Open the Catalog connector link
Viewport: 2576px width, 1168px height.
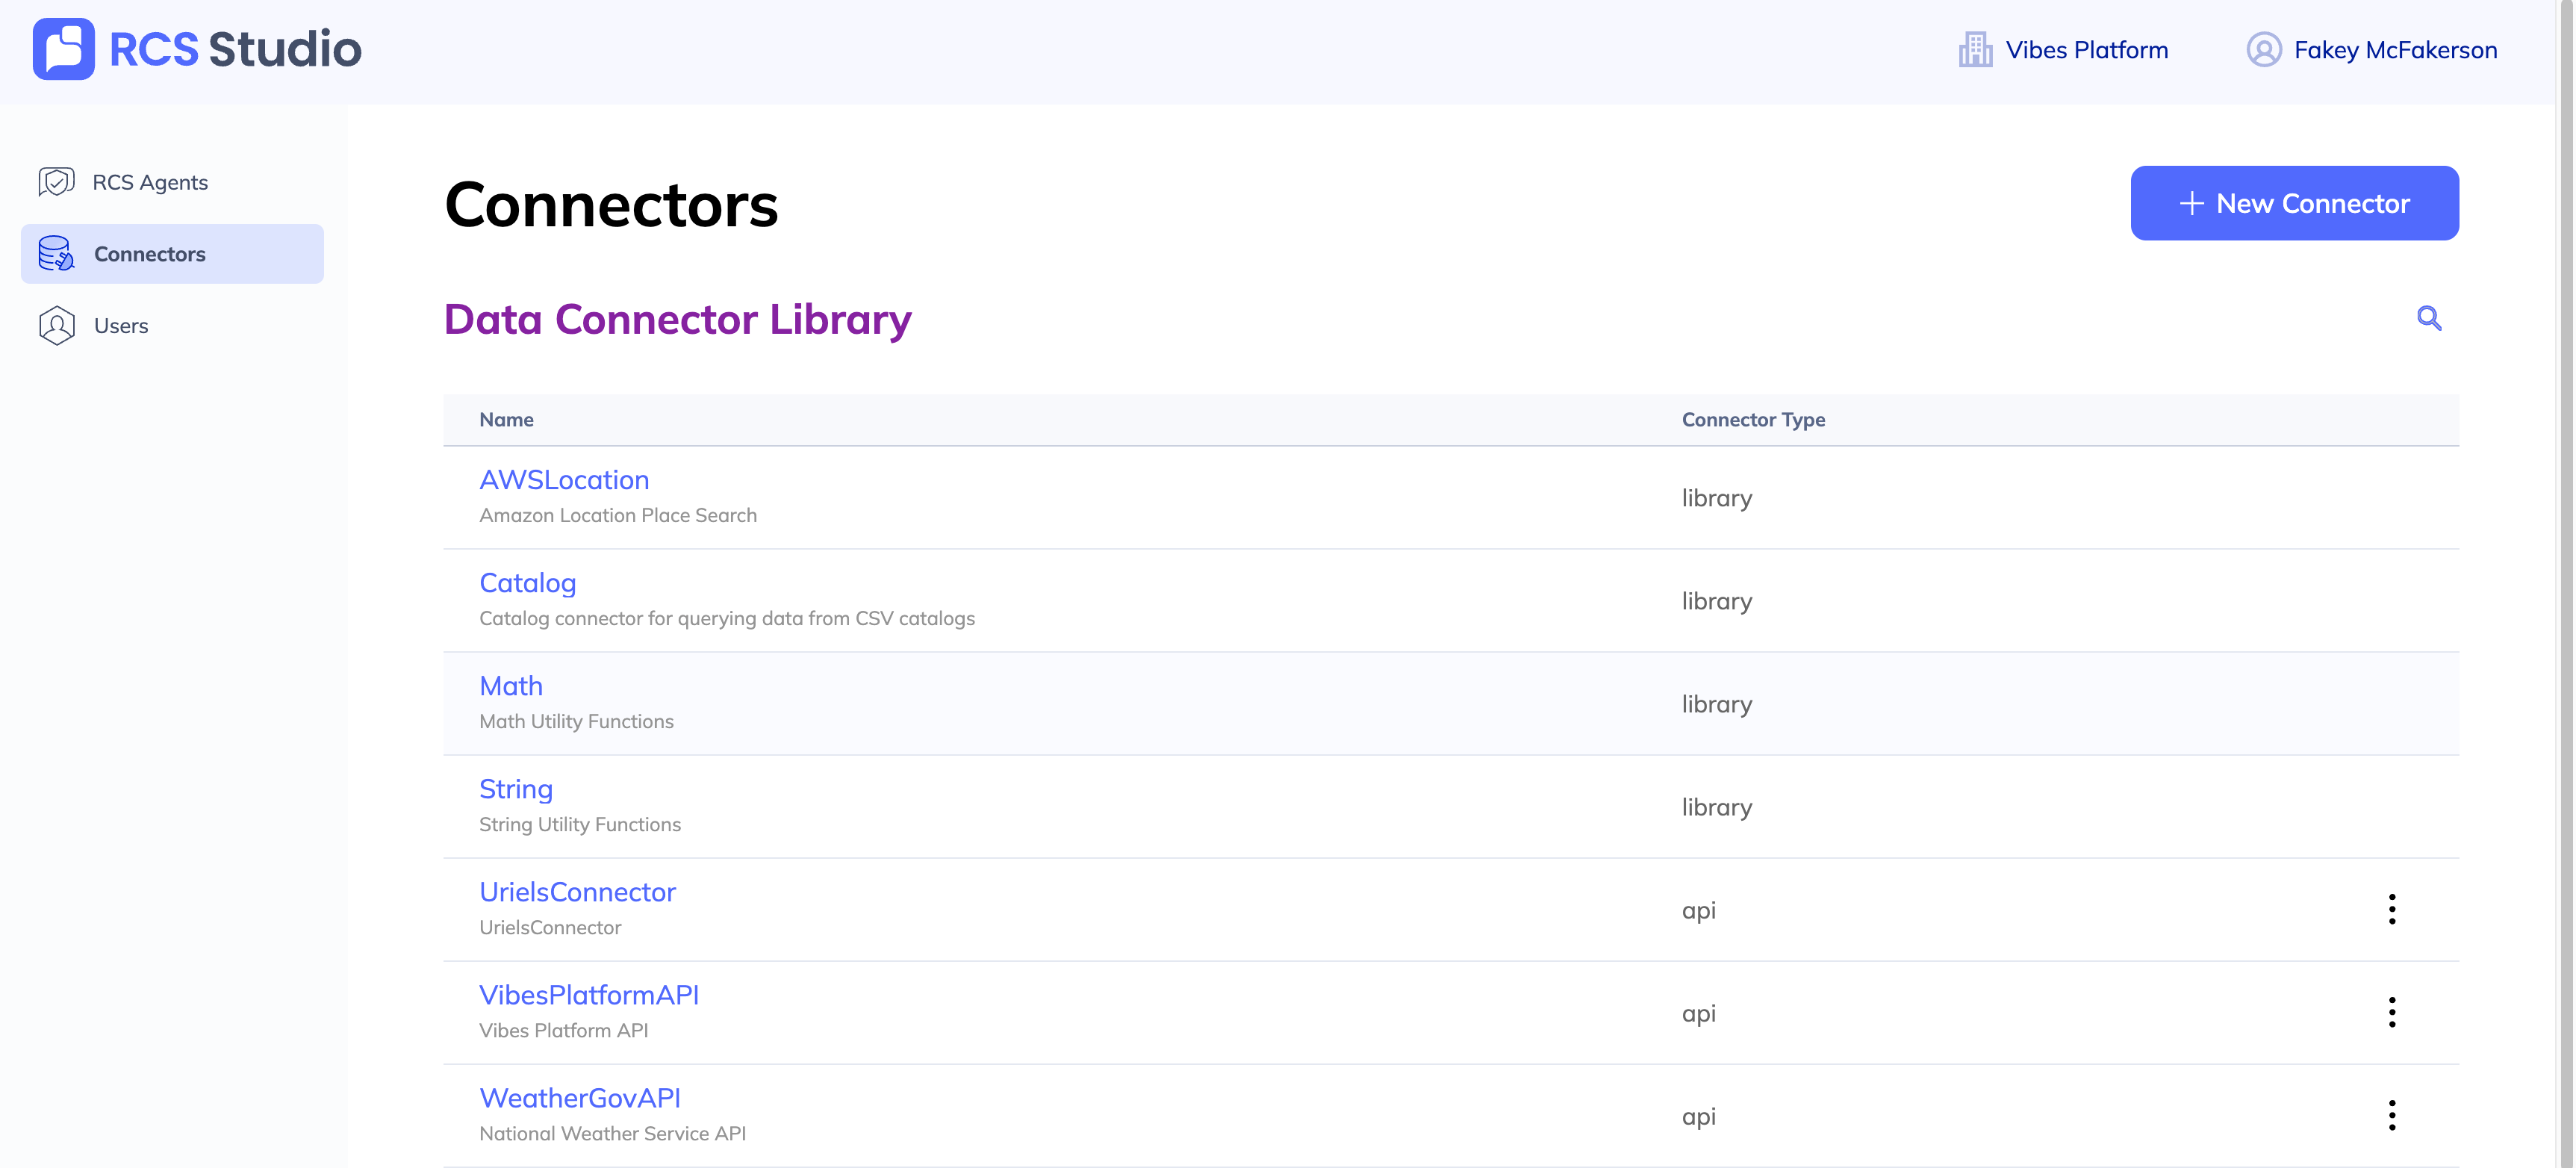[527, 583]
